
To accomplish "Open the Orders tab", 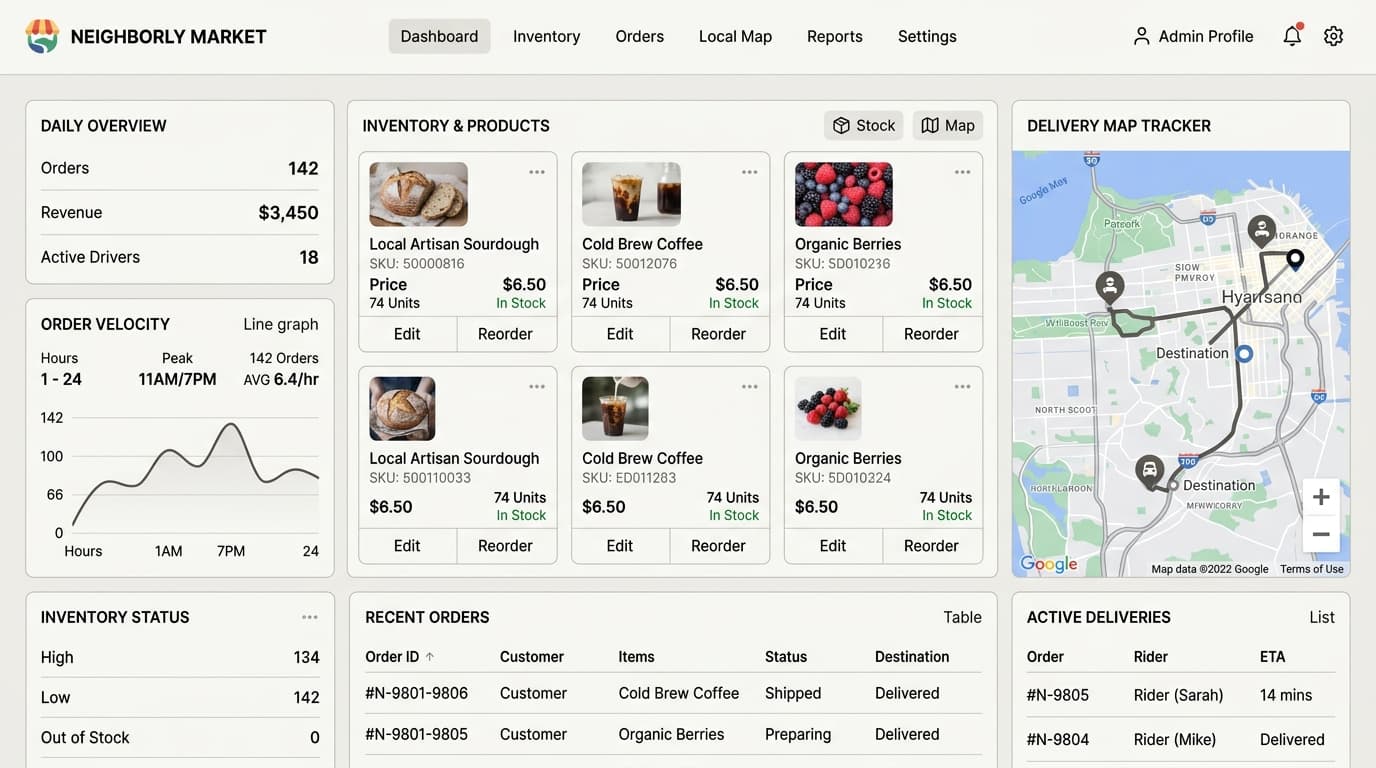I will pyautogui.click(x=639, y=36).
